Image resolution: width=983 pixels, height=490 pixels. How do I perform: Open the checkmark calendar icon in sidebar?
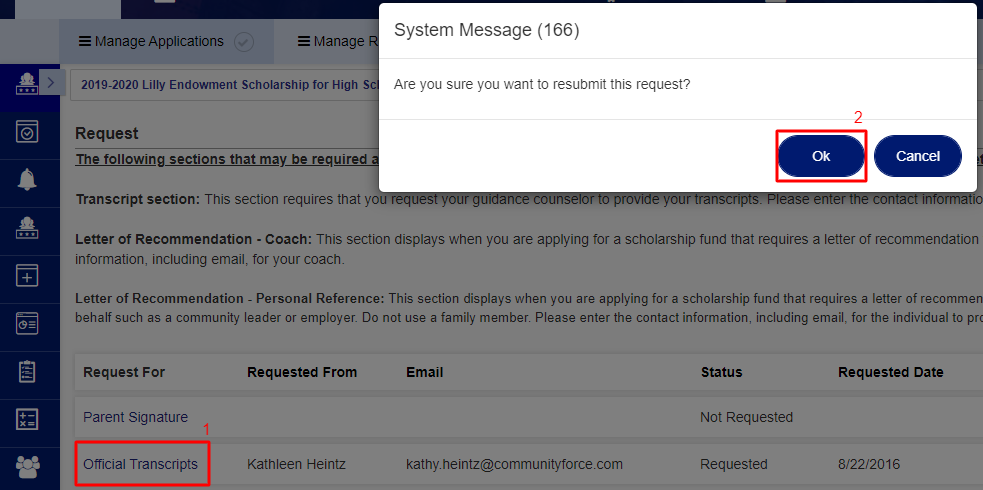pos(28,132)
